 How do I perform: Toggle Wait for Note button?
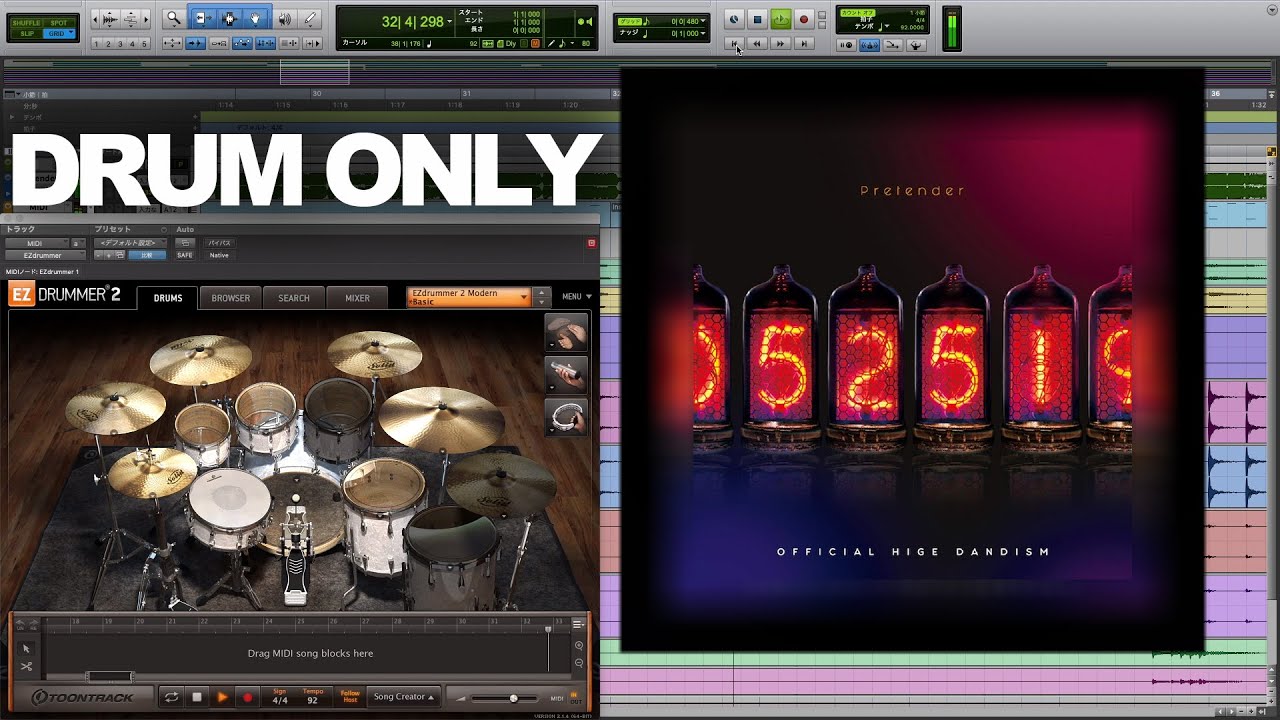(846, 45)
